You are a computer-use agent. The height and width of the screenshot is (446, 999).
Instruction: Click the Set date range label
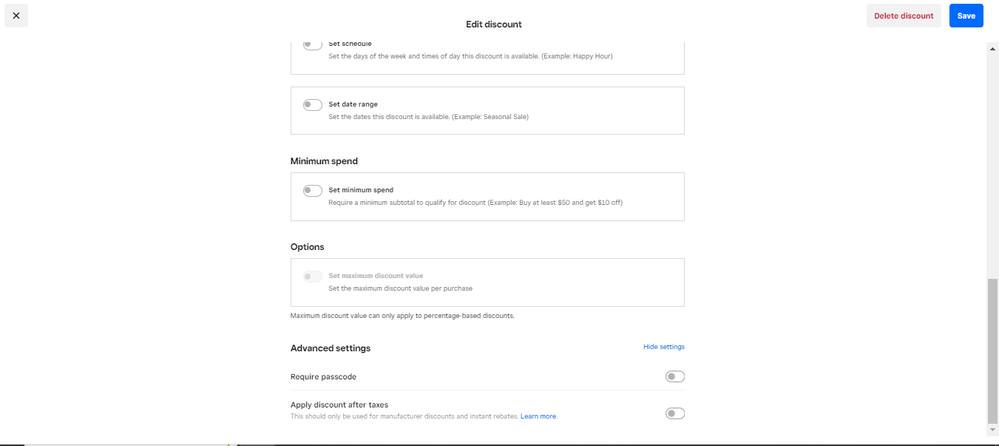[x=353, y=104]
